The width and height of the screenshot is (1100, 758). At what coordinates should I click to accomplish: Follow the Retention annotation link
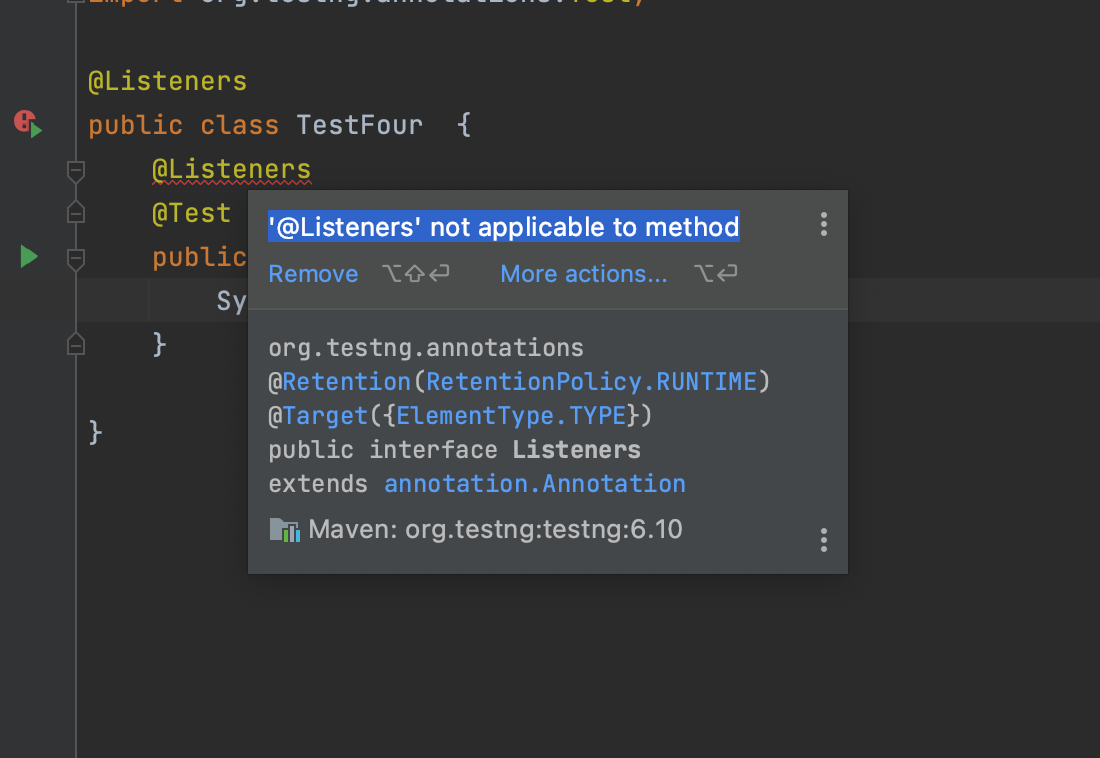(x=346, y=381)
